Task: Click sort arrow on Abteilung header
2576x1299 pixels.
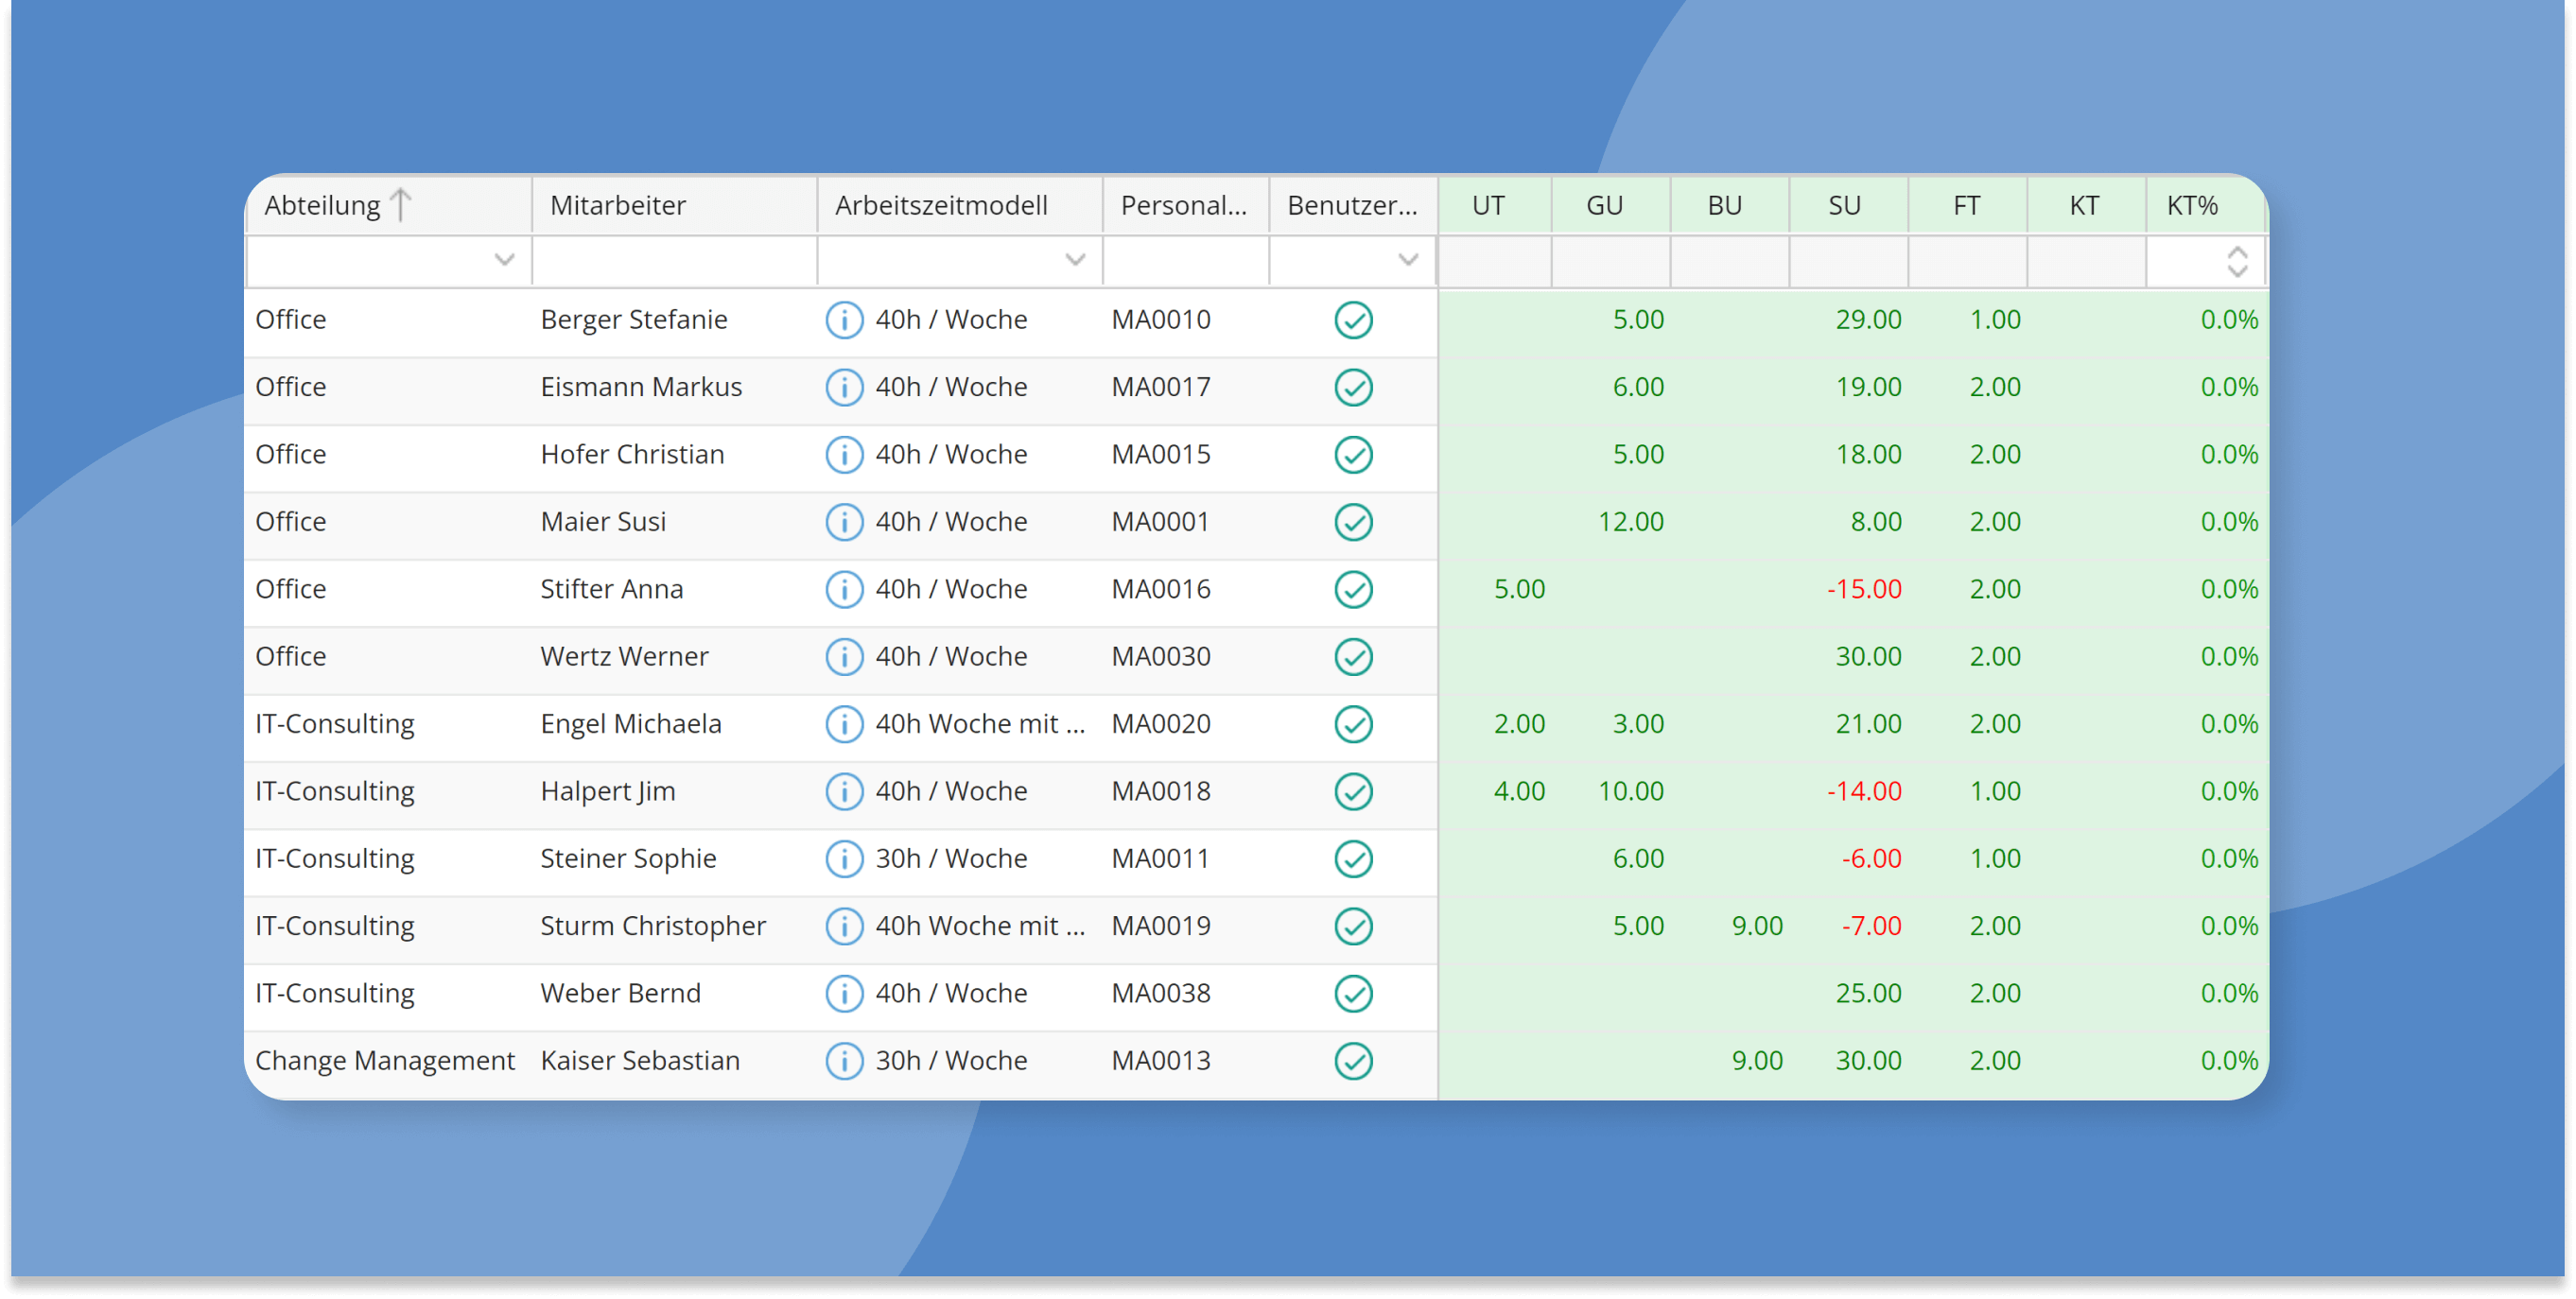Action: click(401, 205)
